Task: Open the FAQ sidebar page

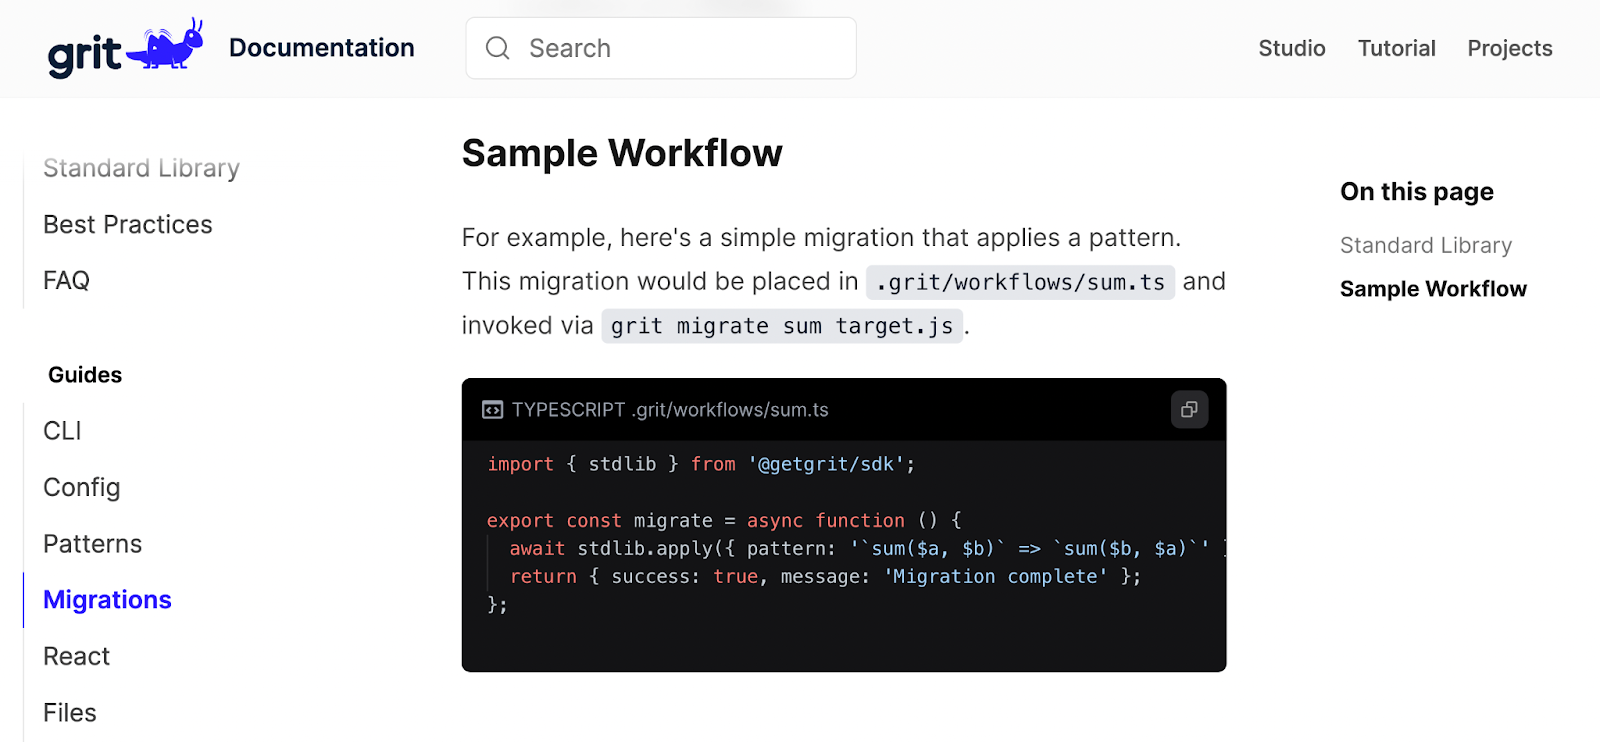Action: (67, 280)
